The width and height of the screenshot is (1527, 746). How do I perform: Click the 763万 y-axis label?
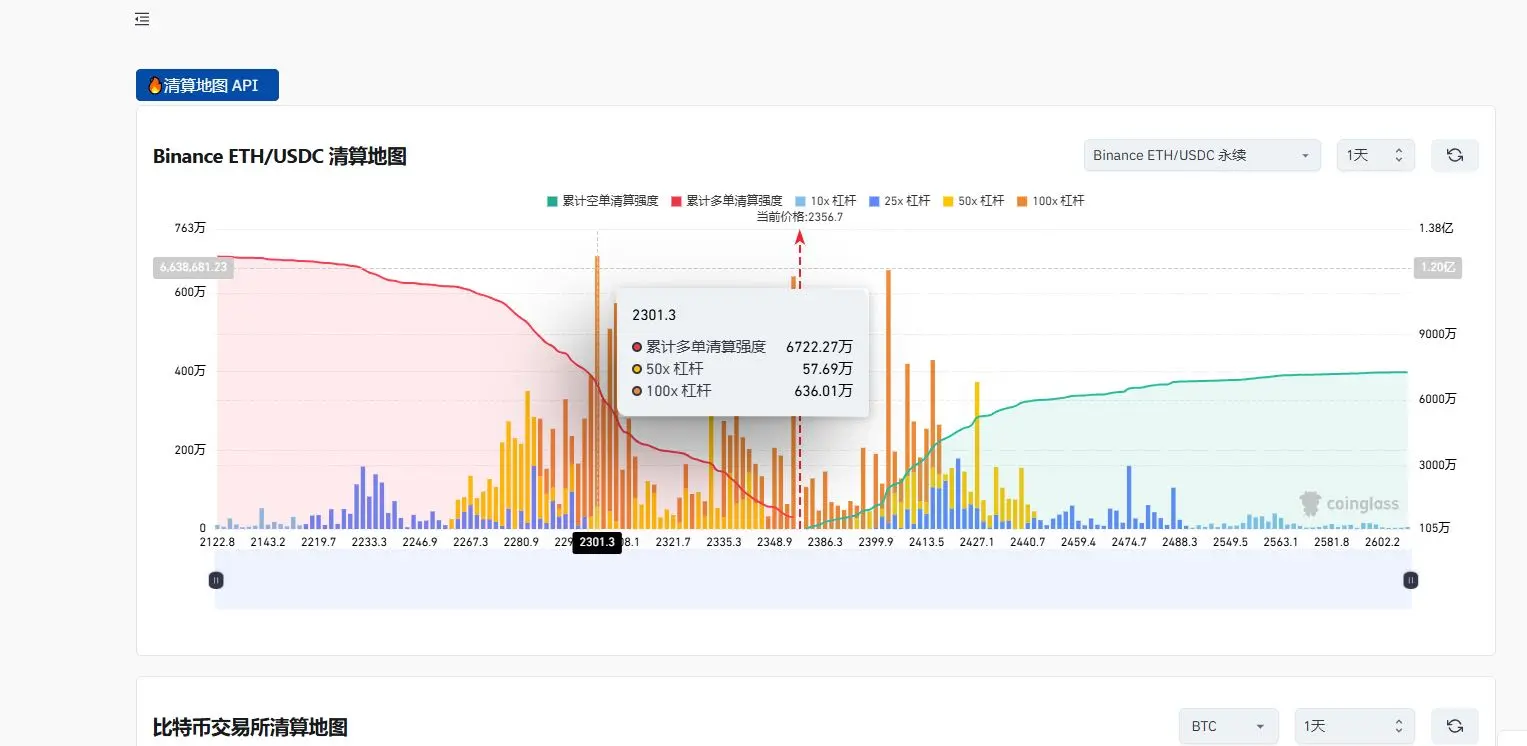[x=190, y=228]
